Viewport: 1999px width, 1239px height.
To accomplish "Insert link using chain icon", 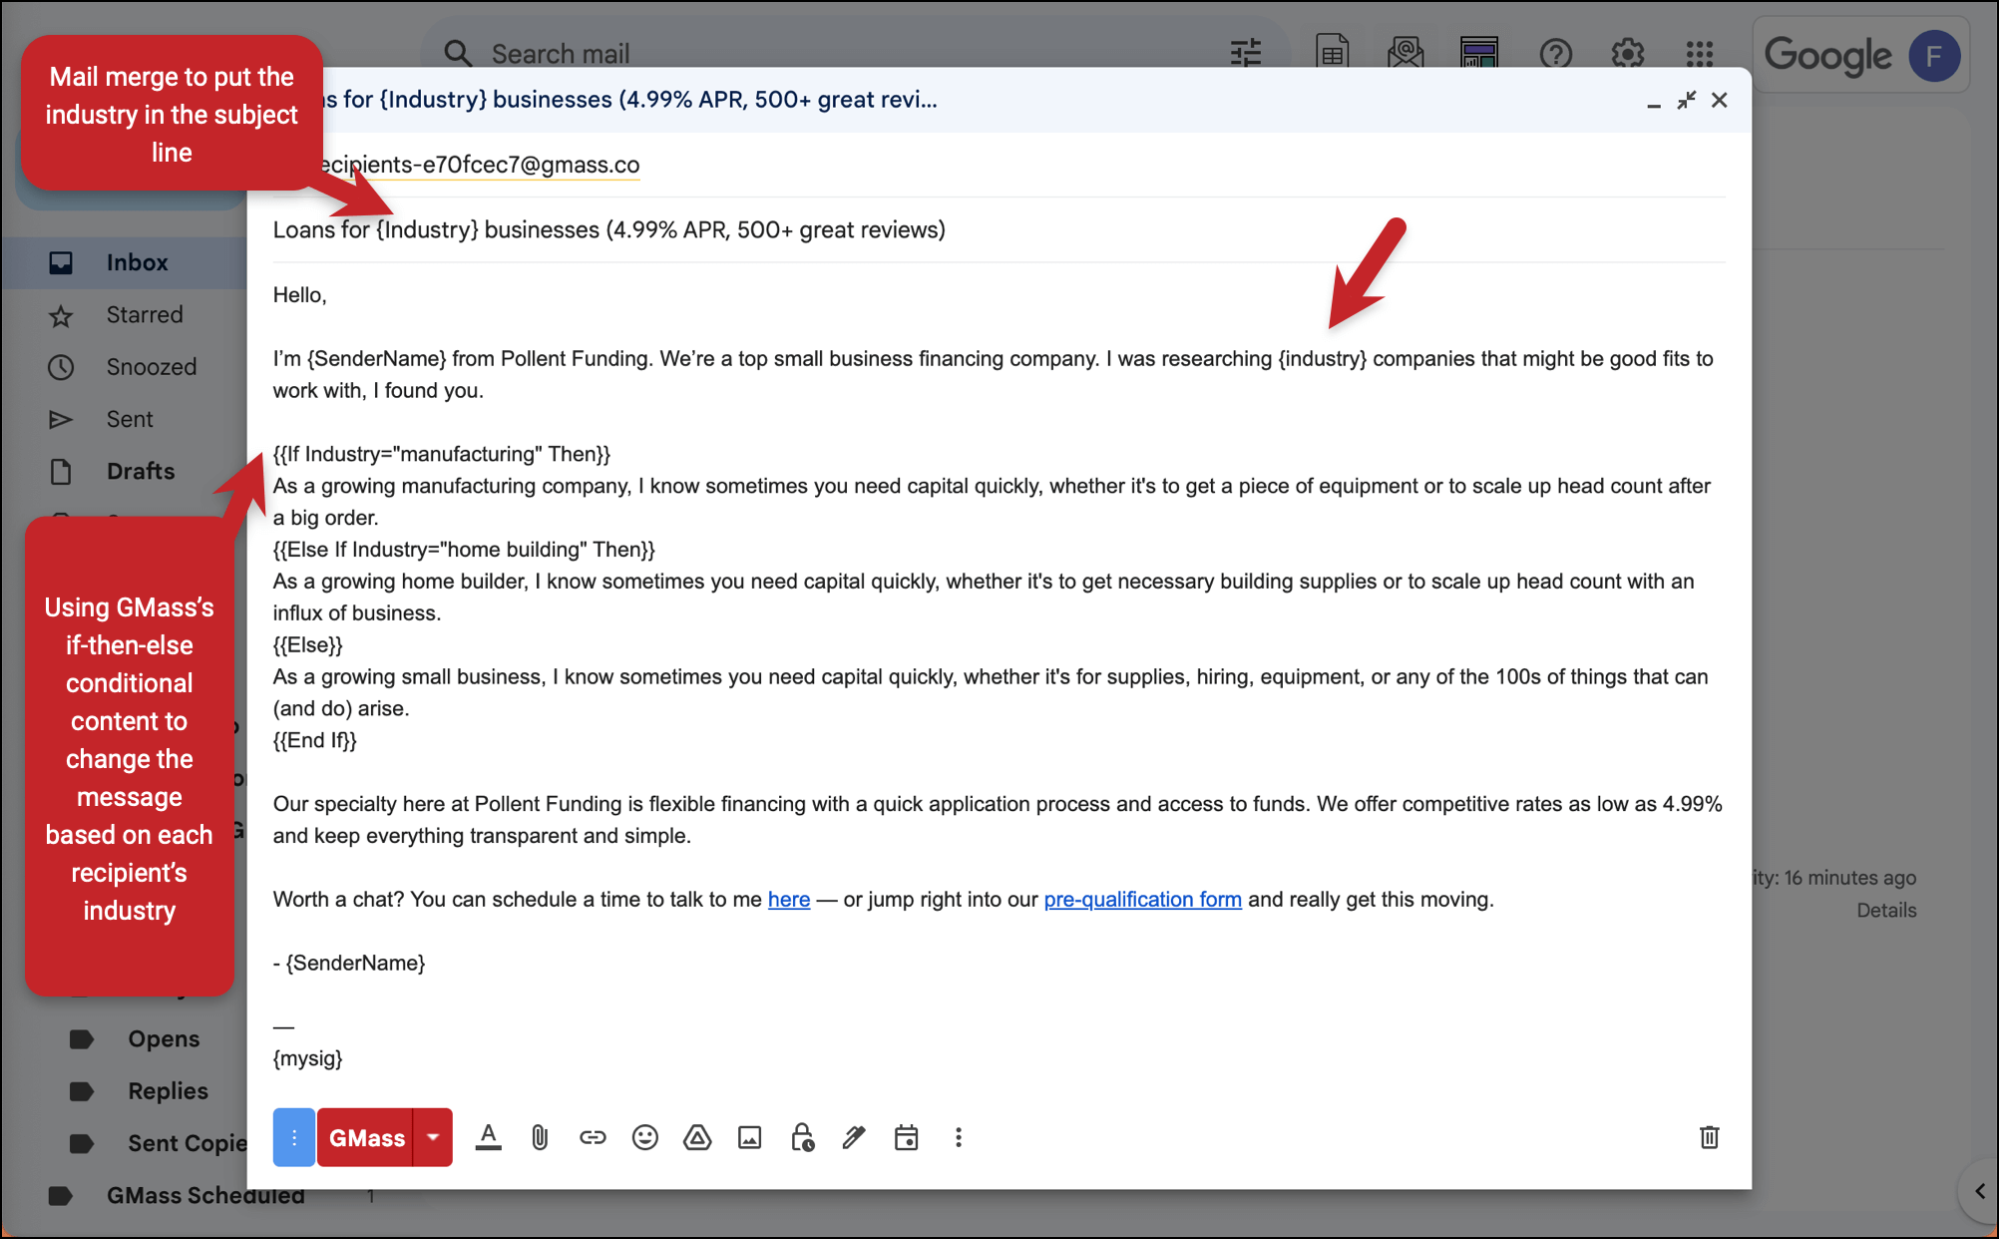I will click(592, 1137).
